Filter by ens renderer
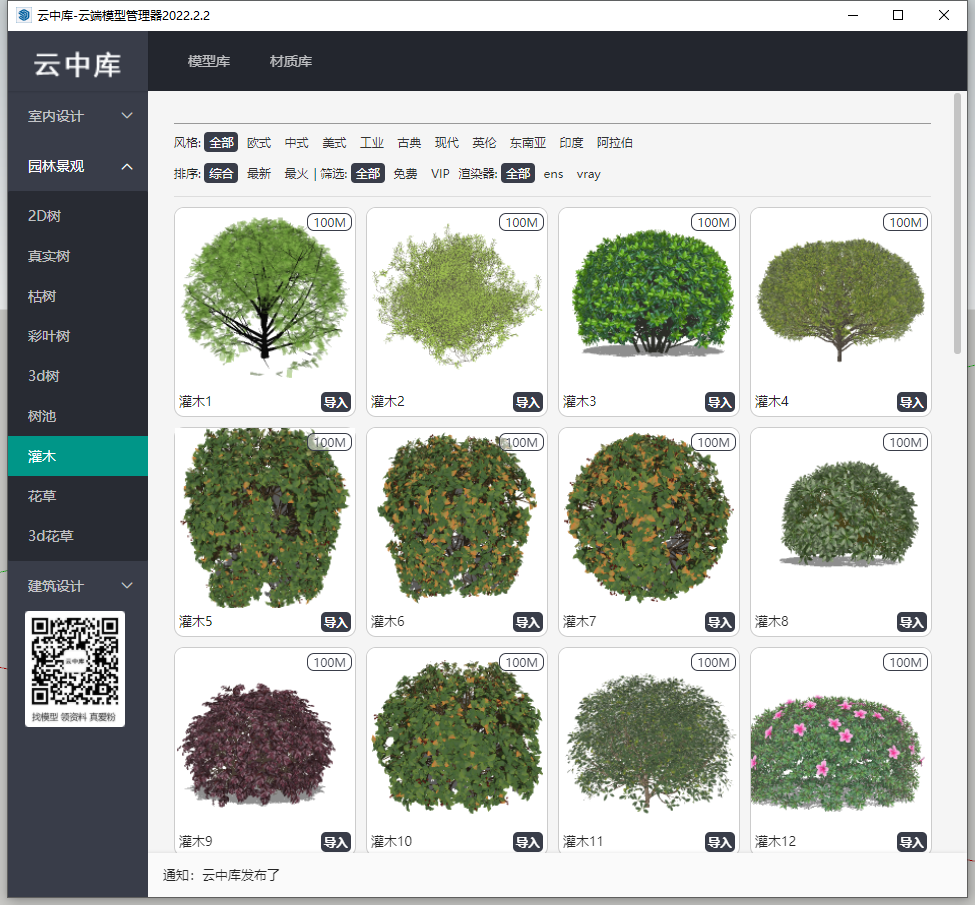This screenshot has width=975, height=905. click(553, 174)
